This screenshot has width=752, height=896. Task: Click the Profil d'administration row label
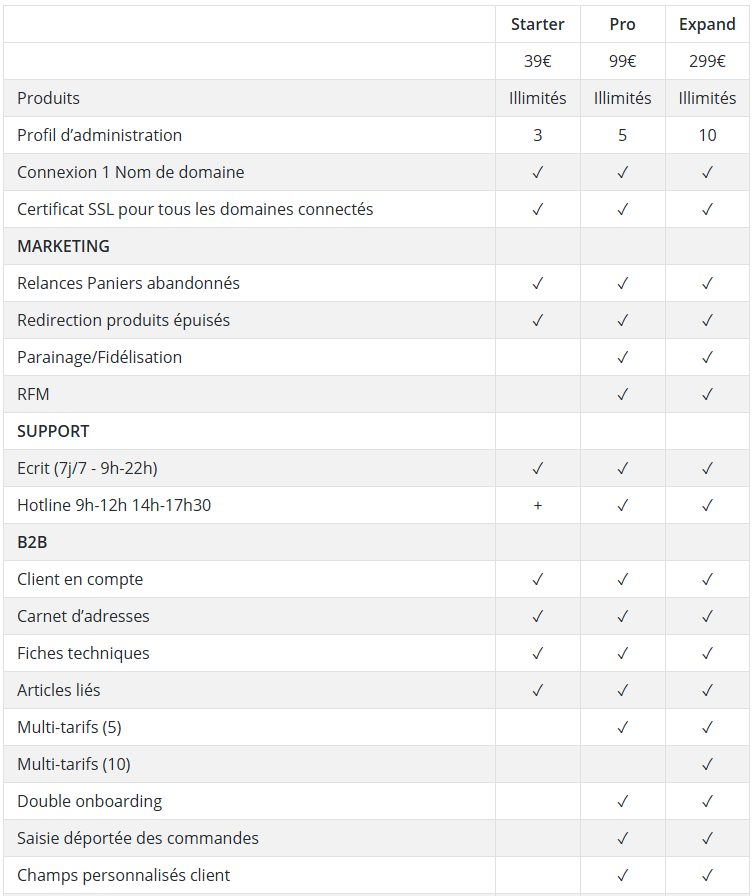pos(99,135)
